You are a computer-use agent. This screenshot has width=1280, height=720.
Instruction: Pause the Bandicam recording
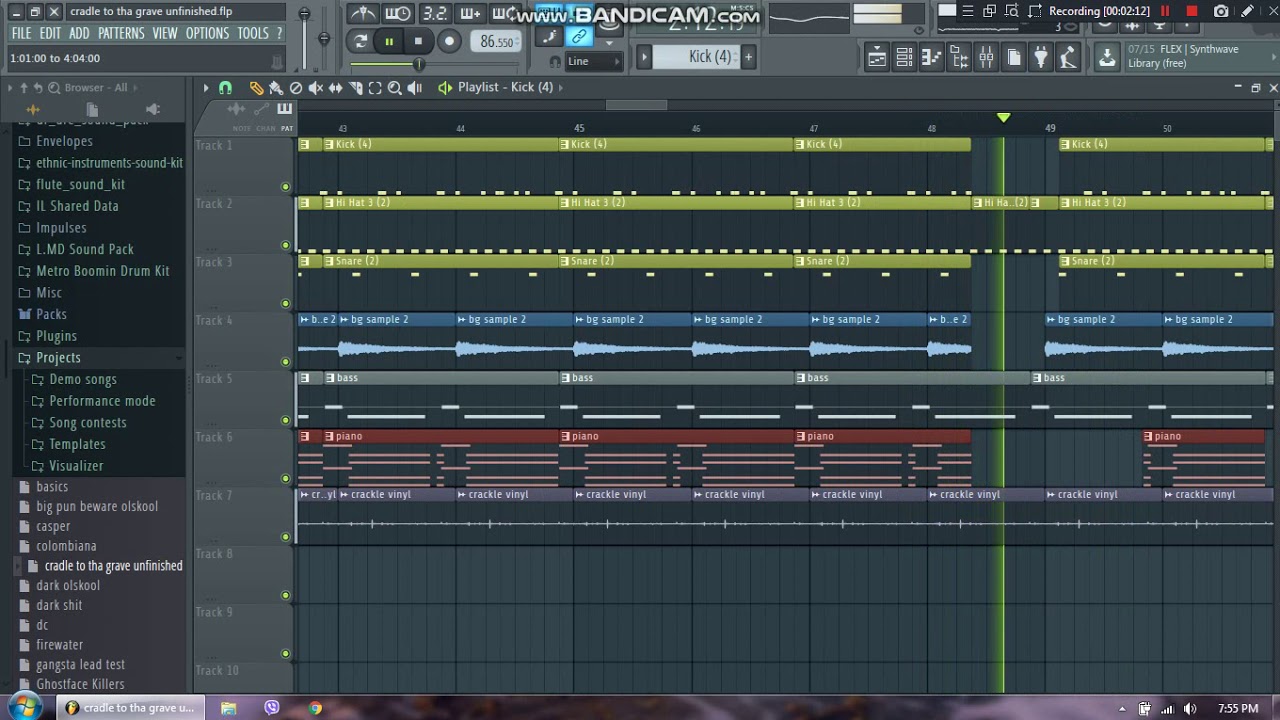1165,11
